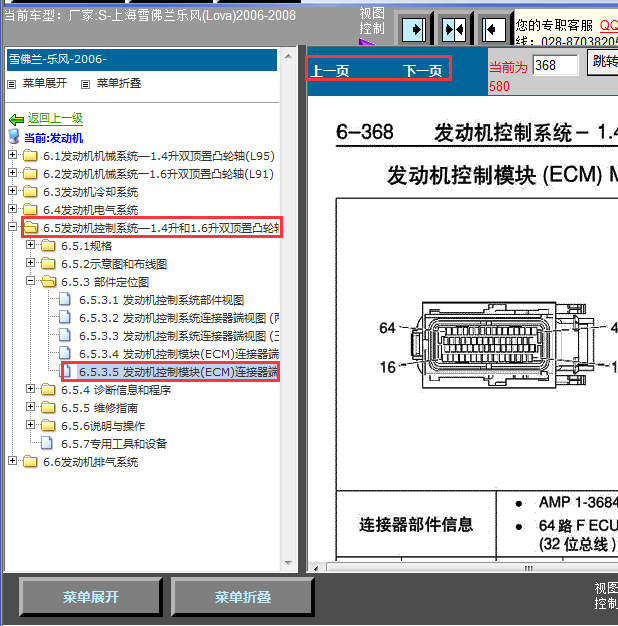Expand the 6.4发动机电气系统 node
This screenshot has height=626, width=618.
click(x=12, y=208)
